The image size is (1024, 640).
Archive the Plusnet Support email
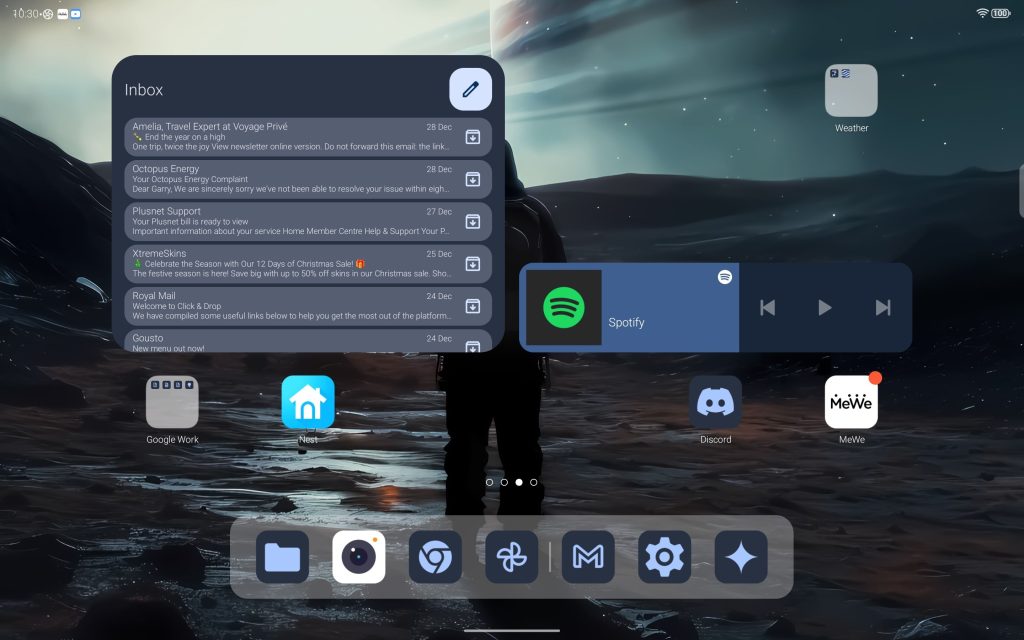pyautogui.click(x=473, y=221)
